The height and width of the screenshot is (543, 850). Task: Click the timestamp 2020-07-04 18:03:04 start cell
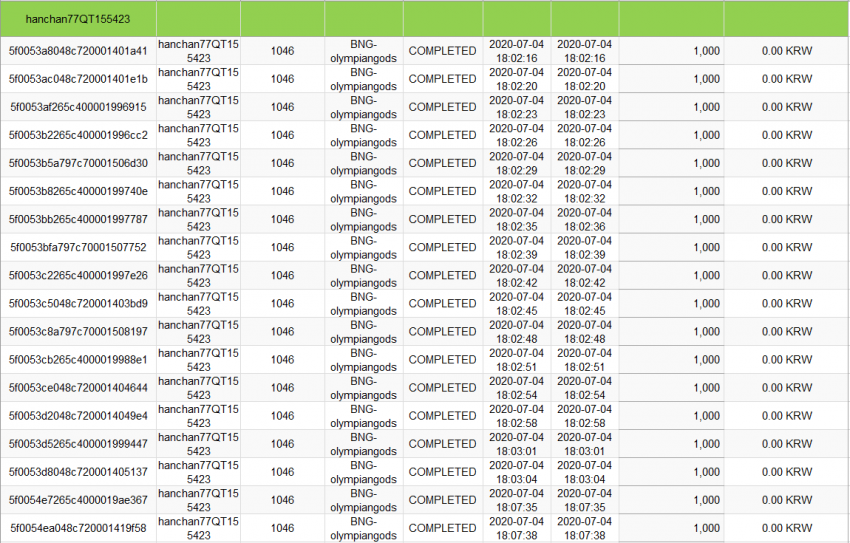click(x=517, y=472)
